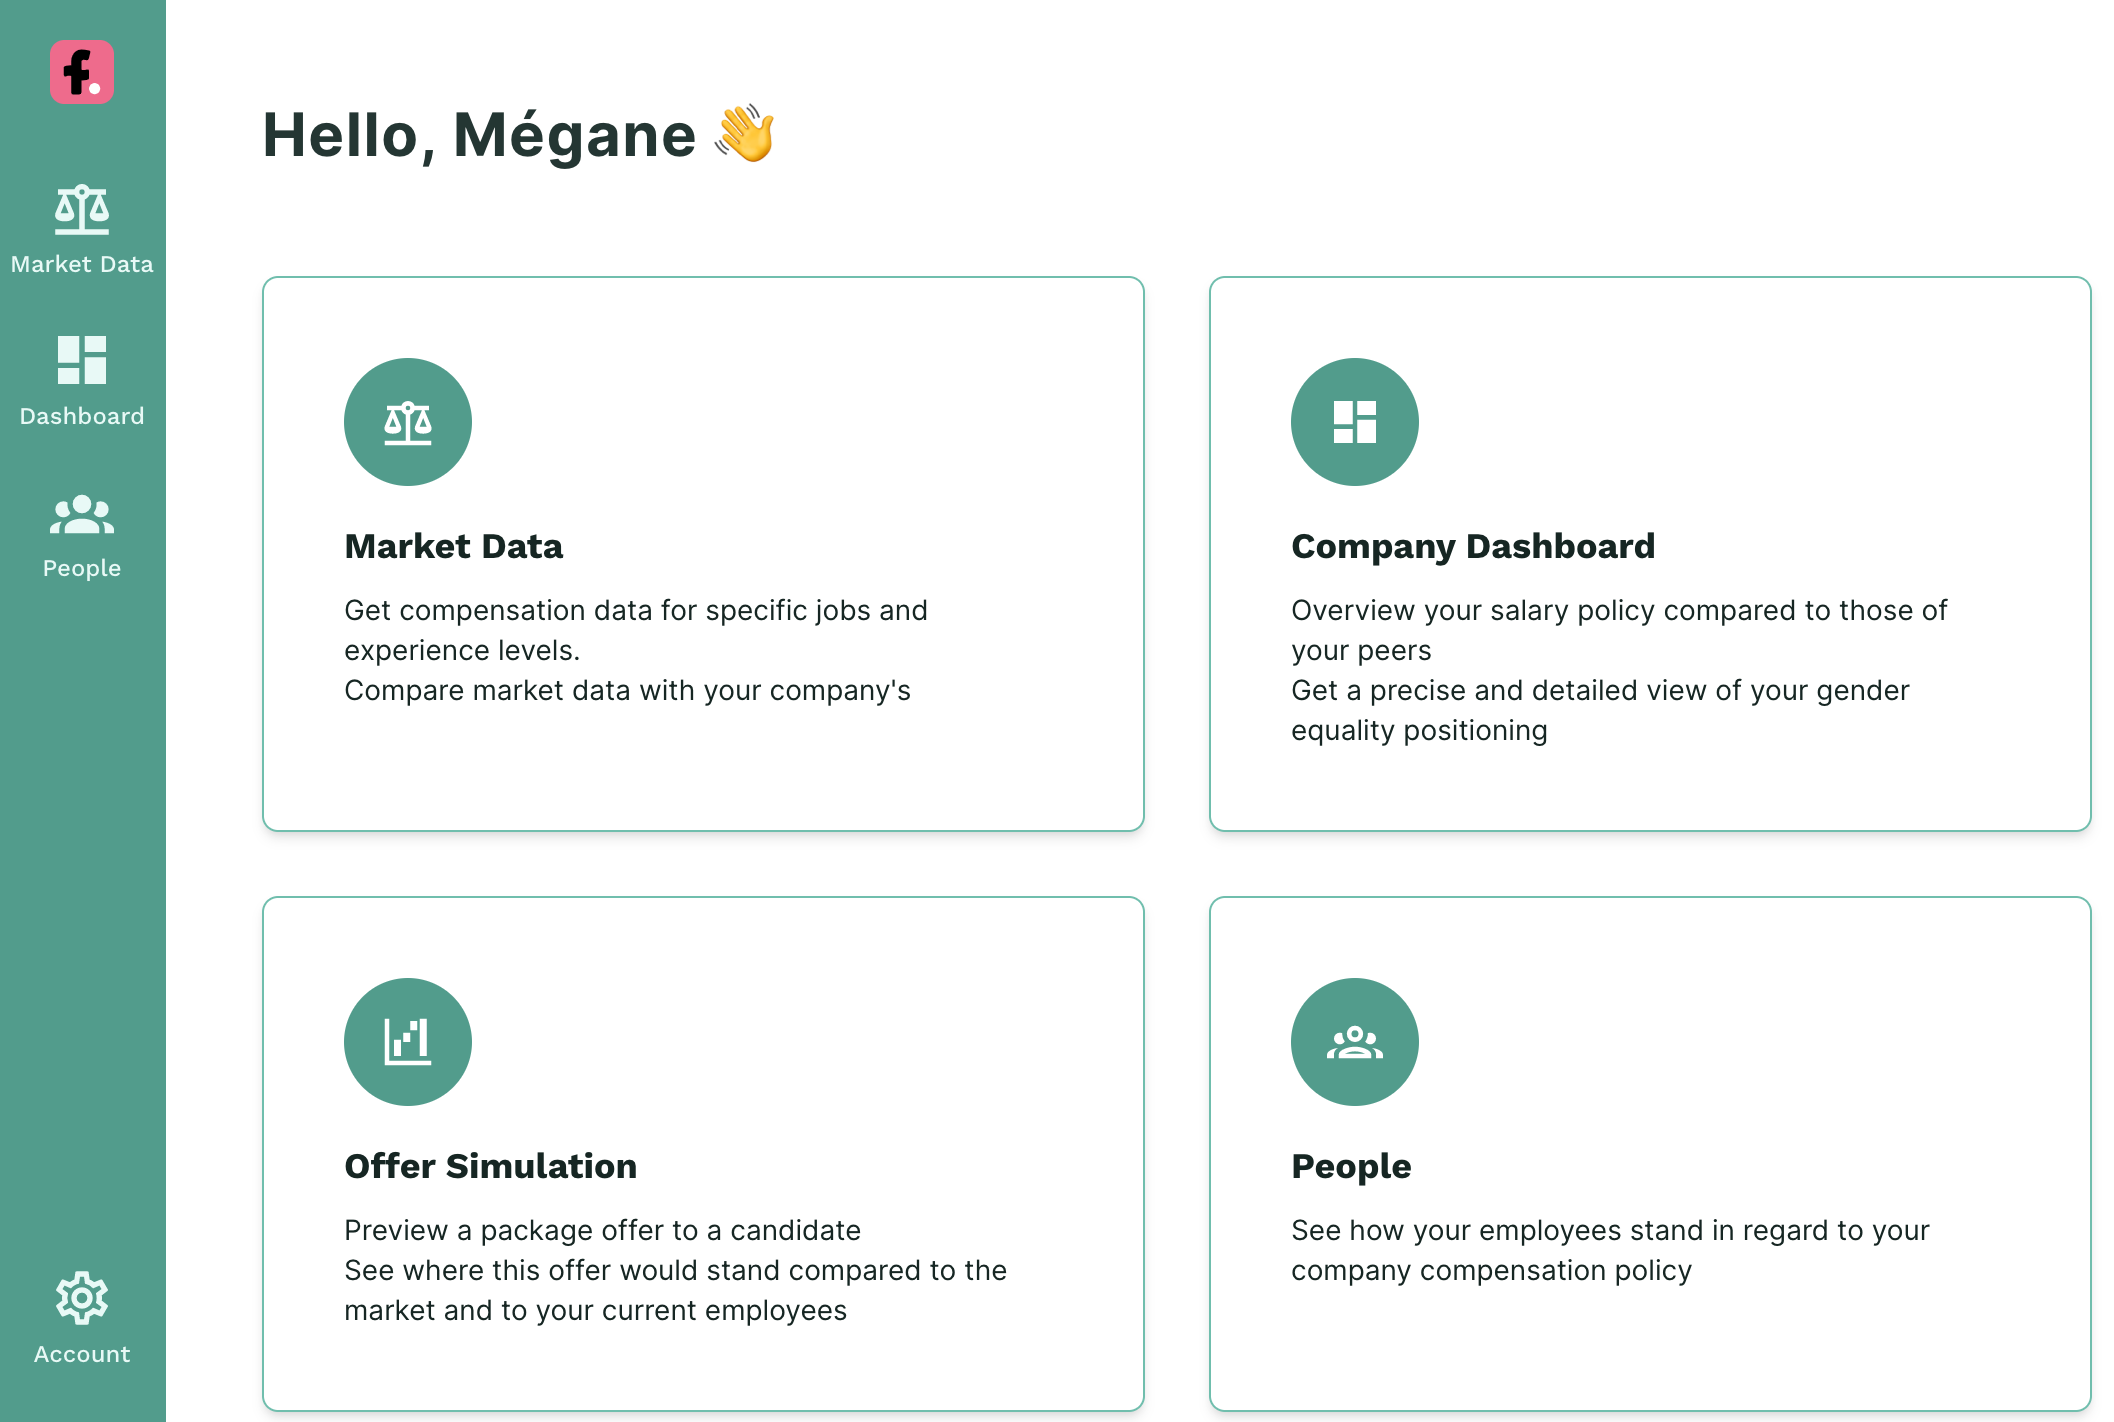Click the people icon on People card
This screenshot has width=2114, height=1422.
(x=1355, y=1042)
